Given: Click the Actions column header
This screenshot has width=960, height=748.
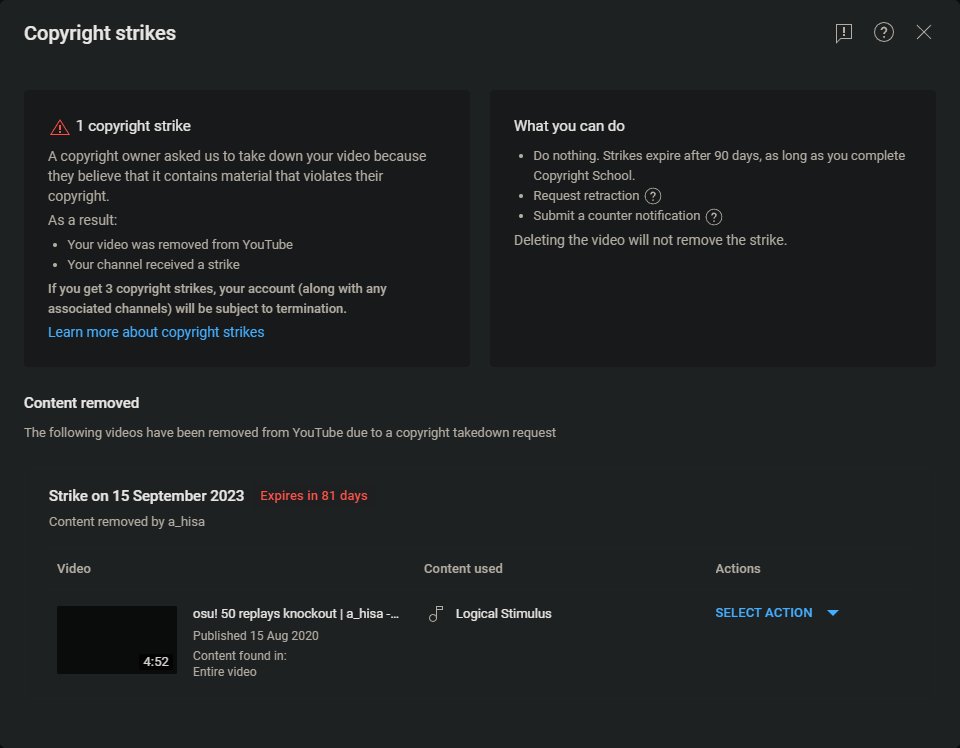Looking at the screenshot, I should point(738,569).
